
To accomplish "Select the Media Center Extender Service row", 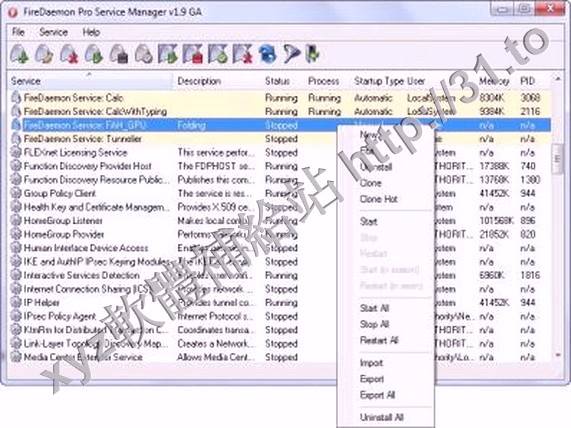I will (x=280, y=357).
